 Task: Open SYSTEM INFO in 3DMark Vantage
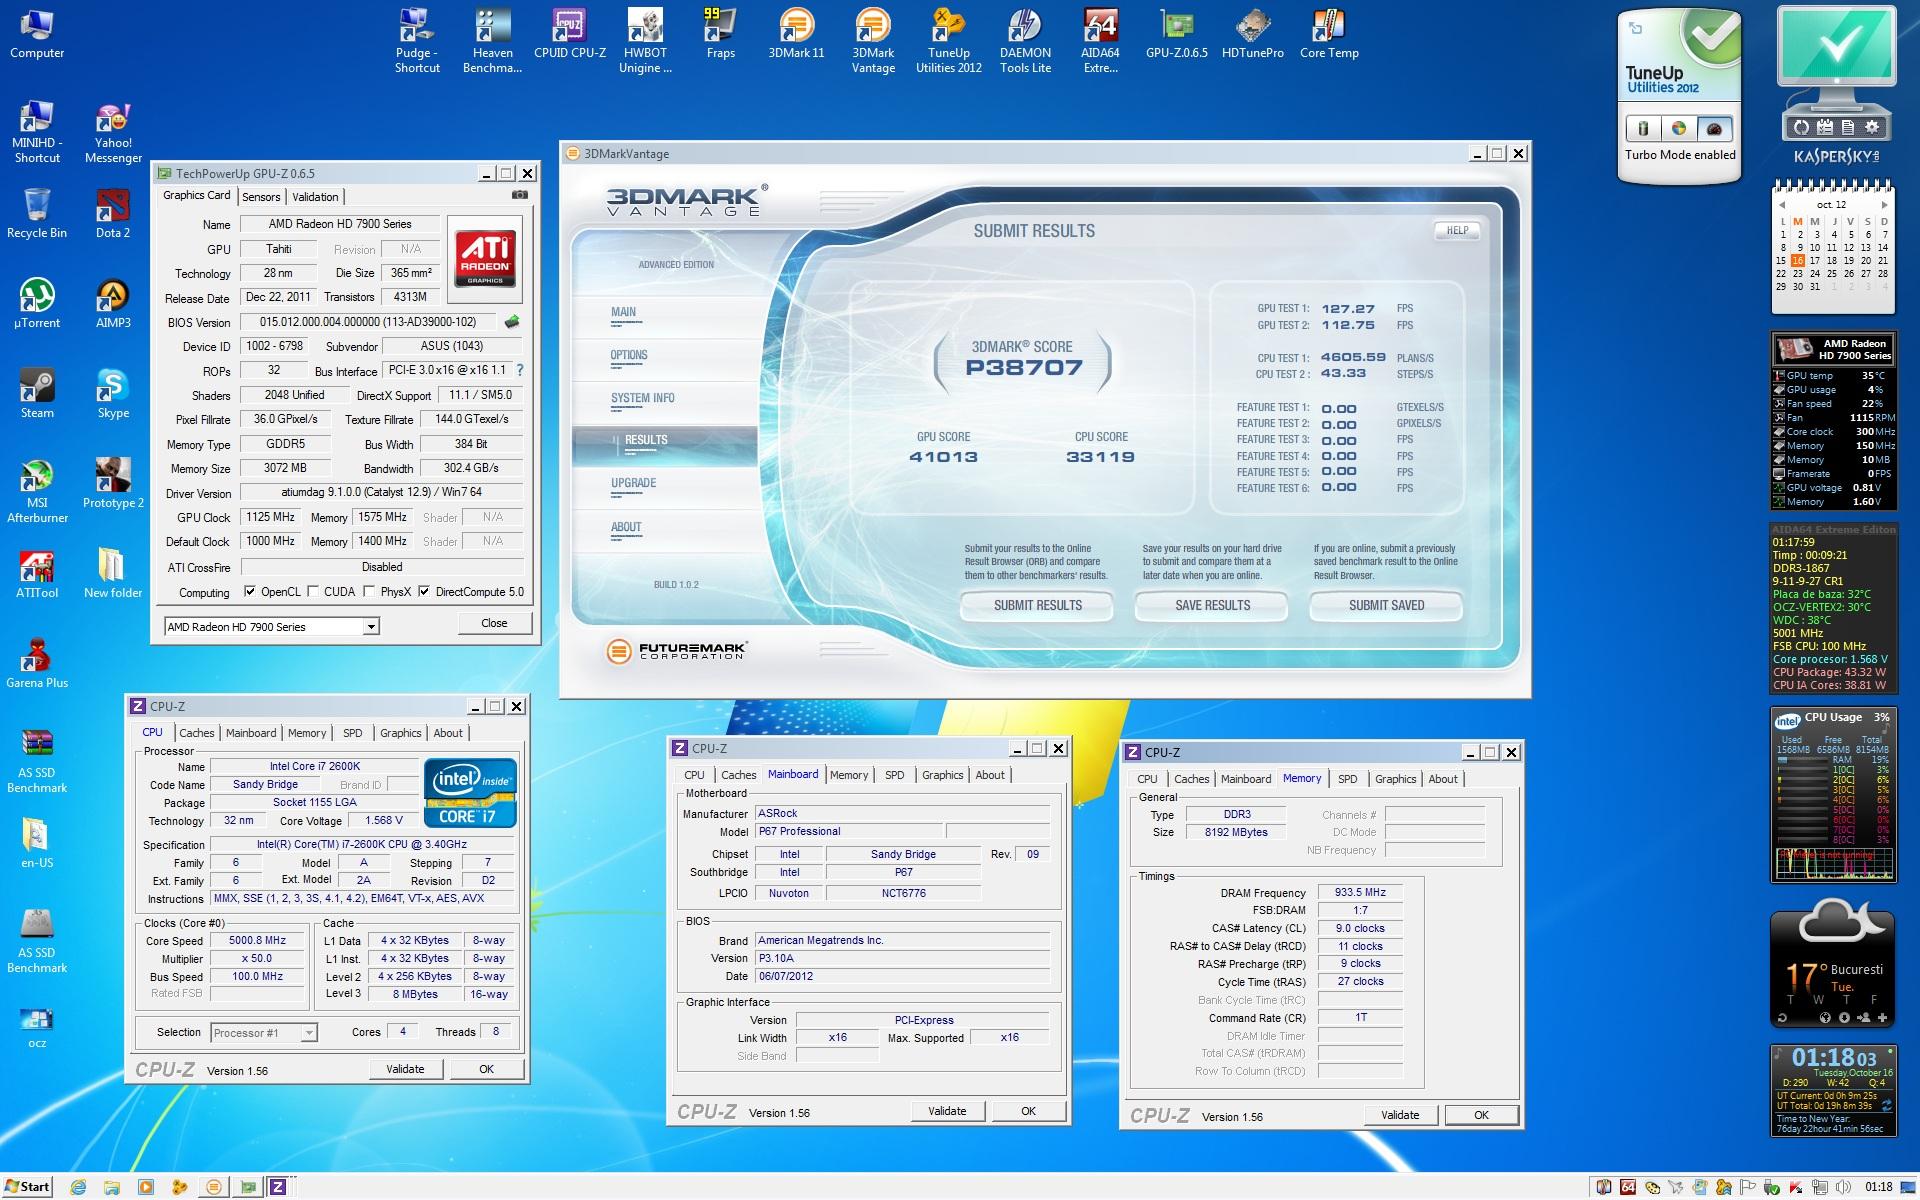coord(643,398)
